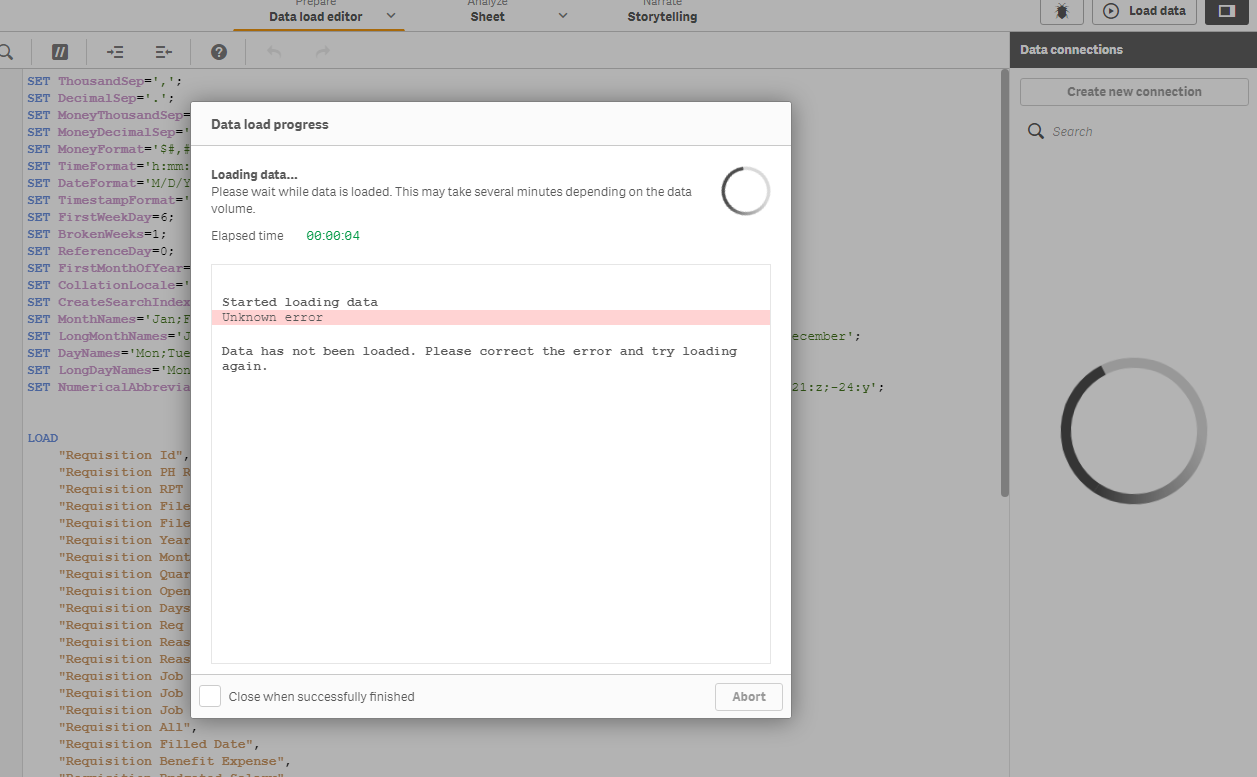Image resolution: width=1257 pixels, height=777 pixels.
Task: Click the search icon in Data connections
Action: (1036, 130)
